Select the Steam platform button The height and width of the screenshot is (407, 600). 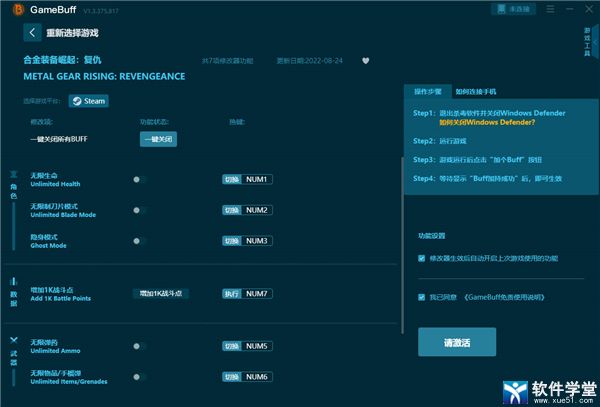88,101
